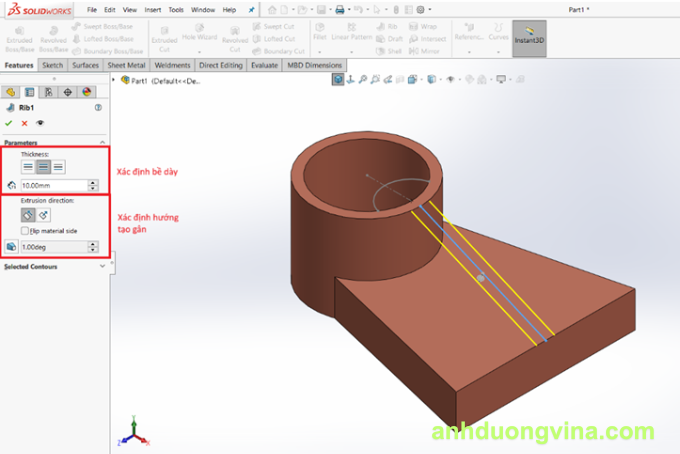Click the rib thickness 10.00mm input field
The image size is (680, 454).
click(x=52, y=185)
